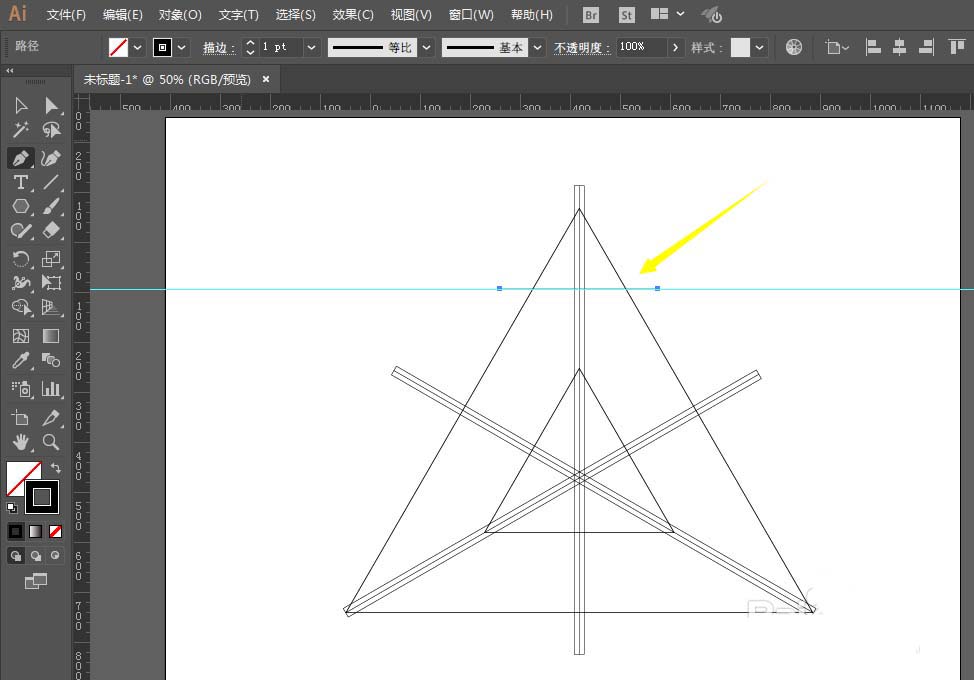Reset to default fill and stroke
974x680 pixels.
(x=12, y=507)
